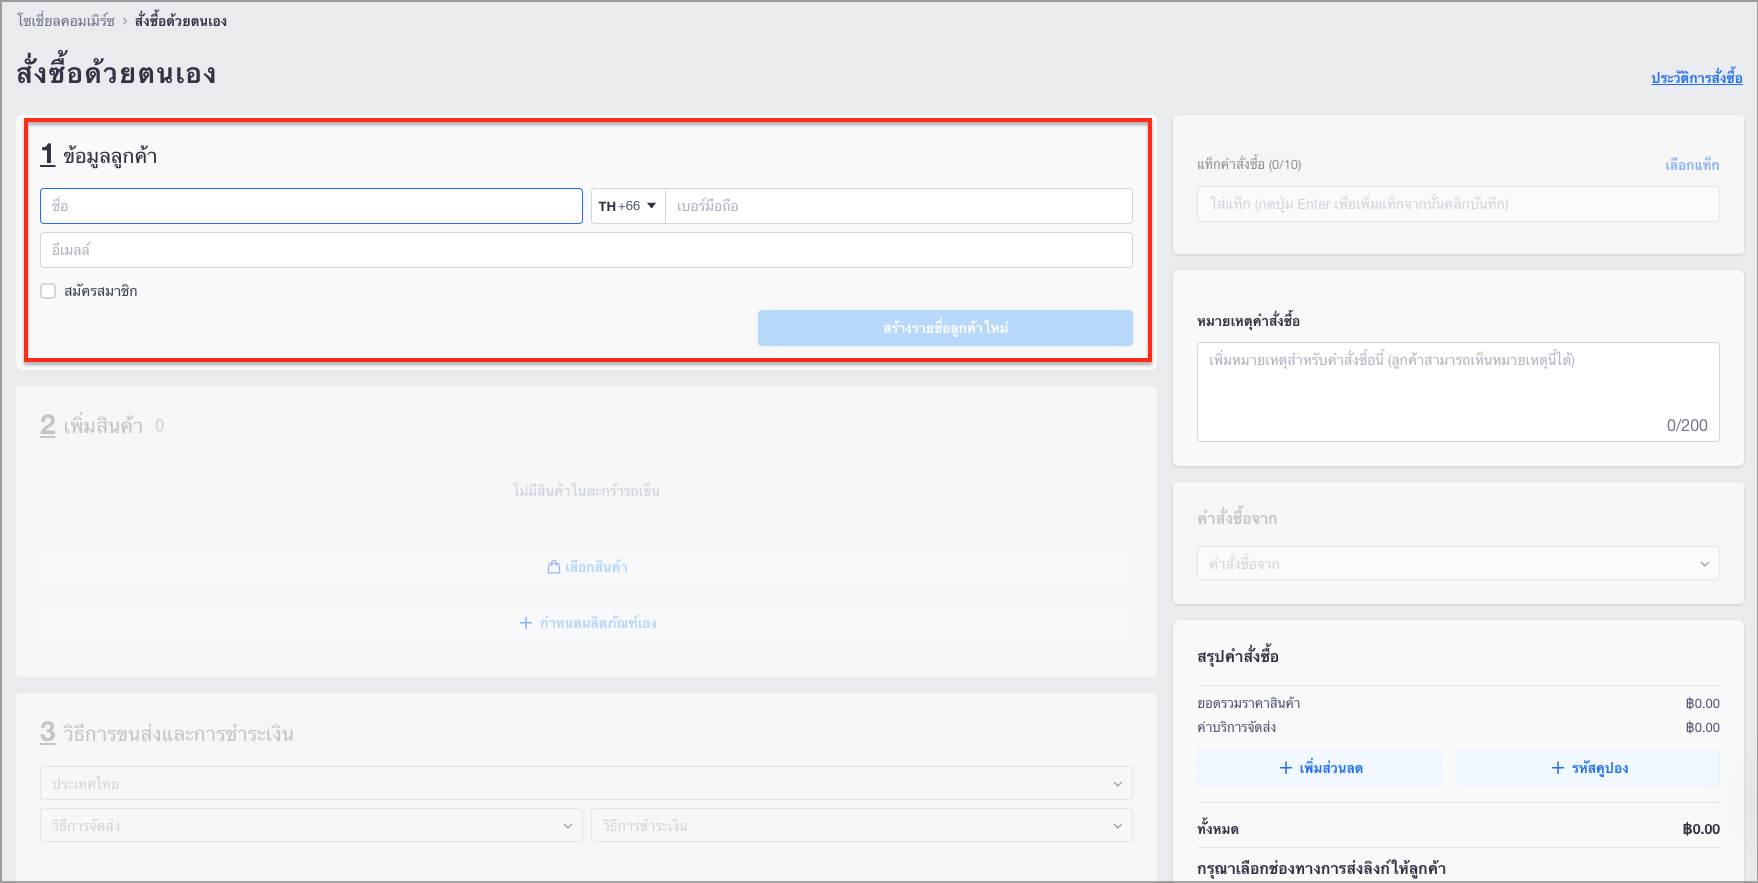
Task: Focus the ชื่อ name input field
Action: [x=311, y=206]
